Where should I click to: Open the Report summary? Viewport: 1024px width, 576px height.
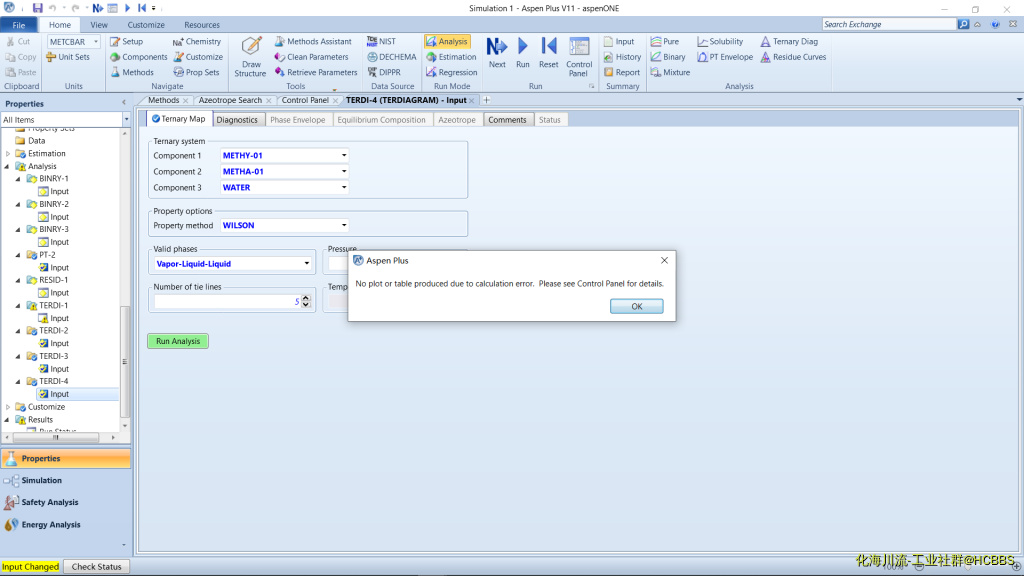pos(622,72)
